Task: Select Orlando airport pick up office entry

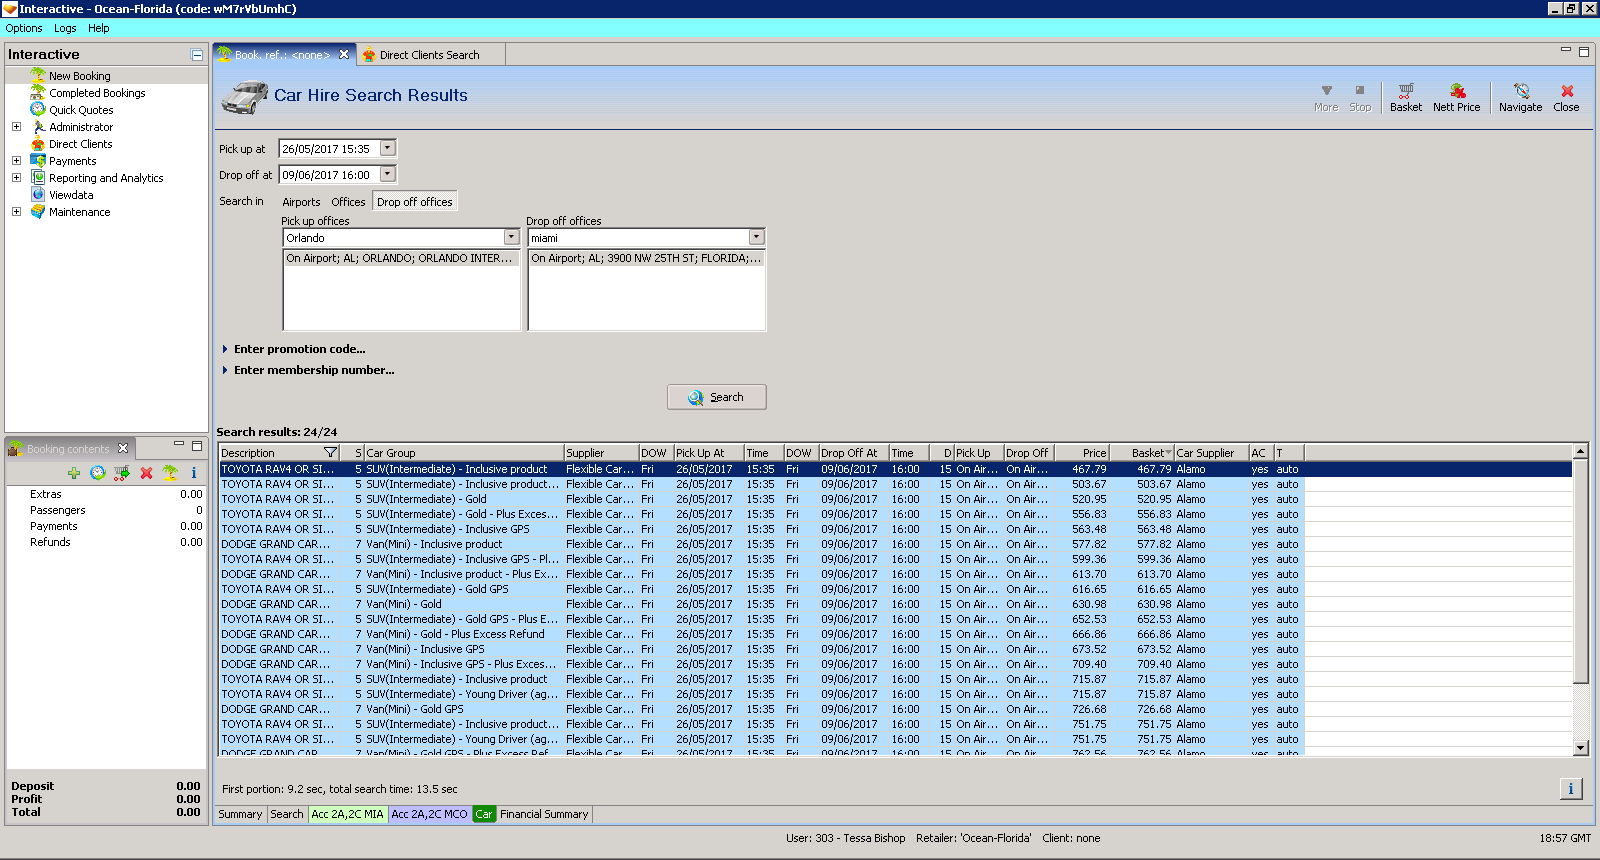Action: (400, 258)
